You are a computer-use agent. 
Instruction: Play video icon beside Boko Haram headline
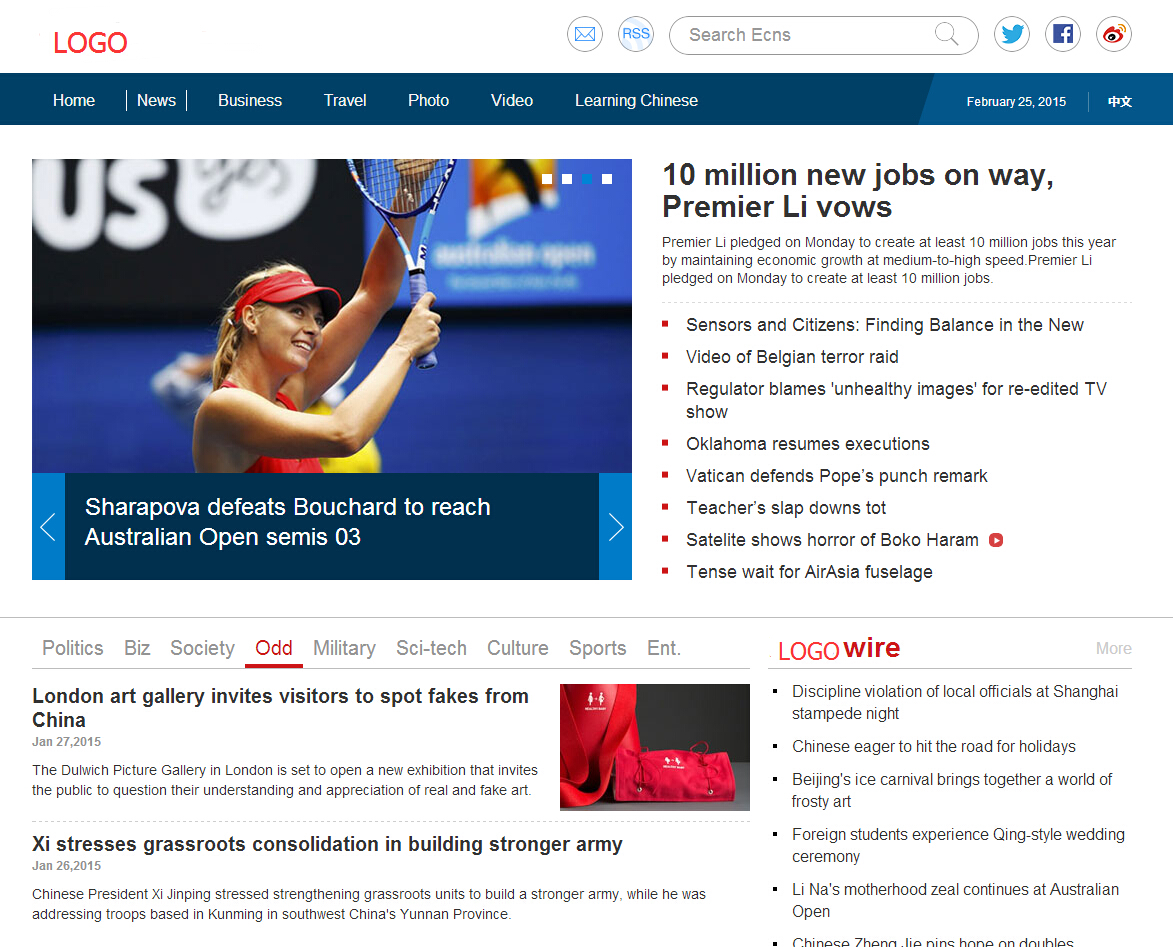click(x=996, y=540)
